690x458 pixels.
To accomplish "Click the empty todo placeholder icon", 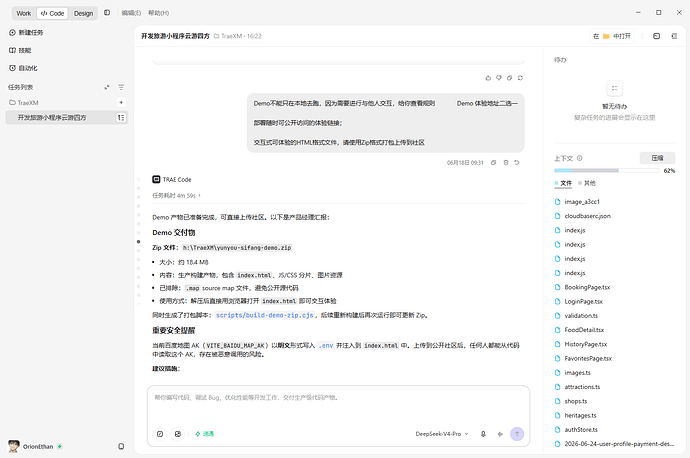I will pos(614,88).
